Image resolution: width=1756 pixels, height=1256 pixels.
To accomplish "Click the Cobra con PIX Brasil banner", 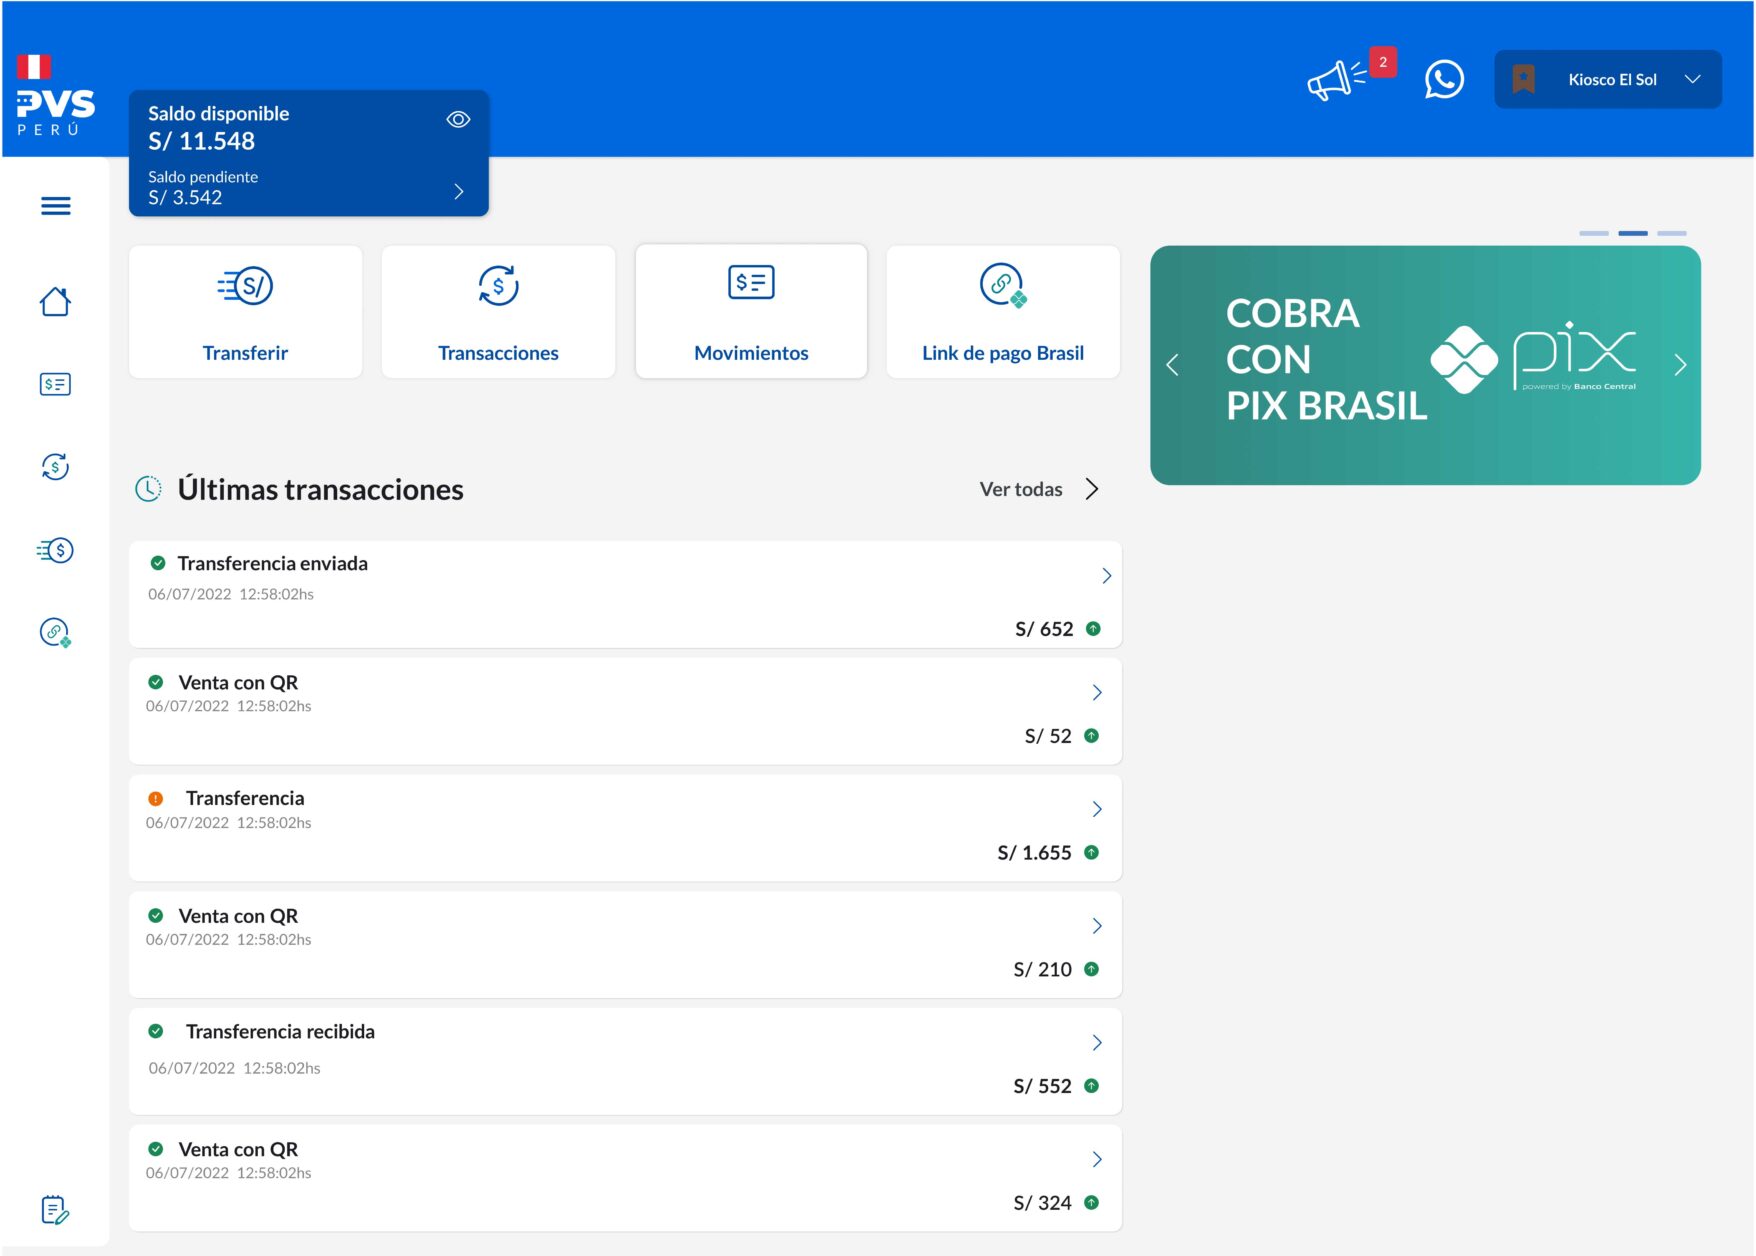I will tap(1424, 365).
